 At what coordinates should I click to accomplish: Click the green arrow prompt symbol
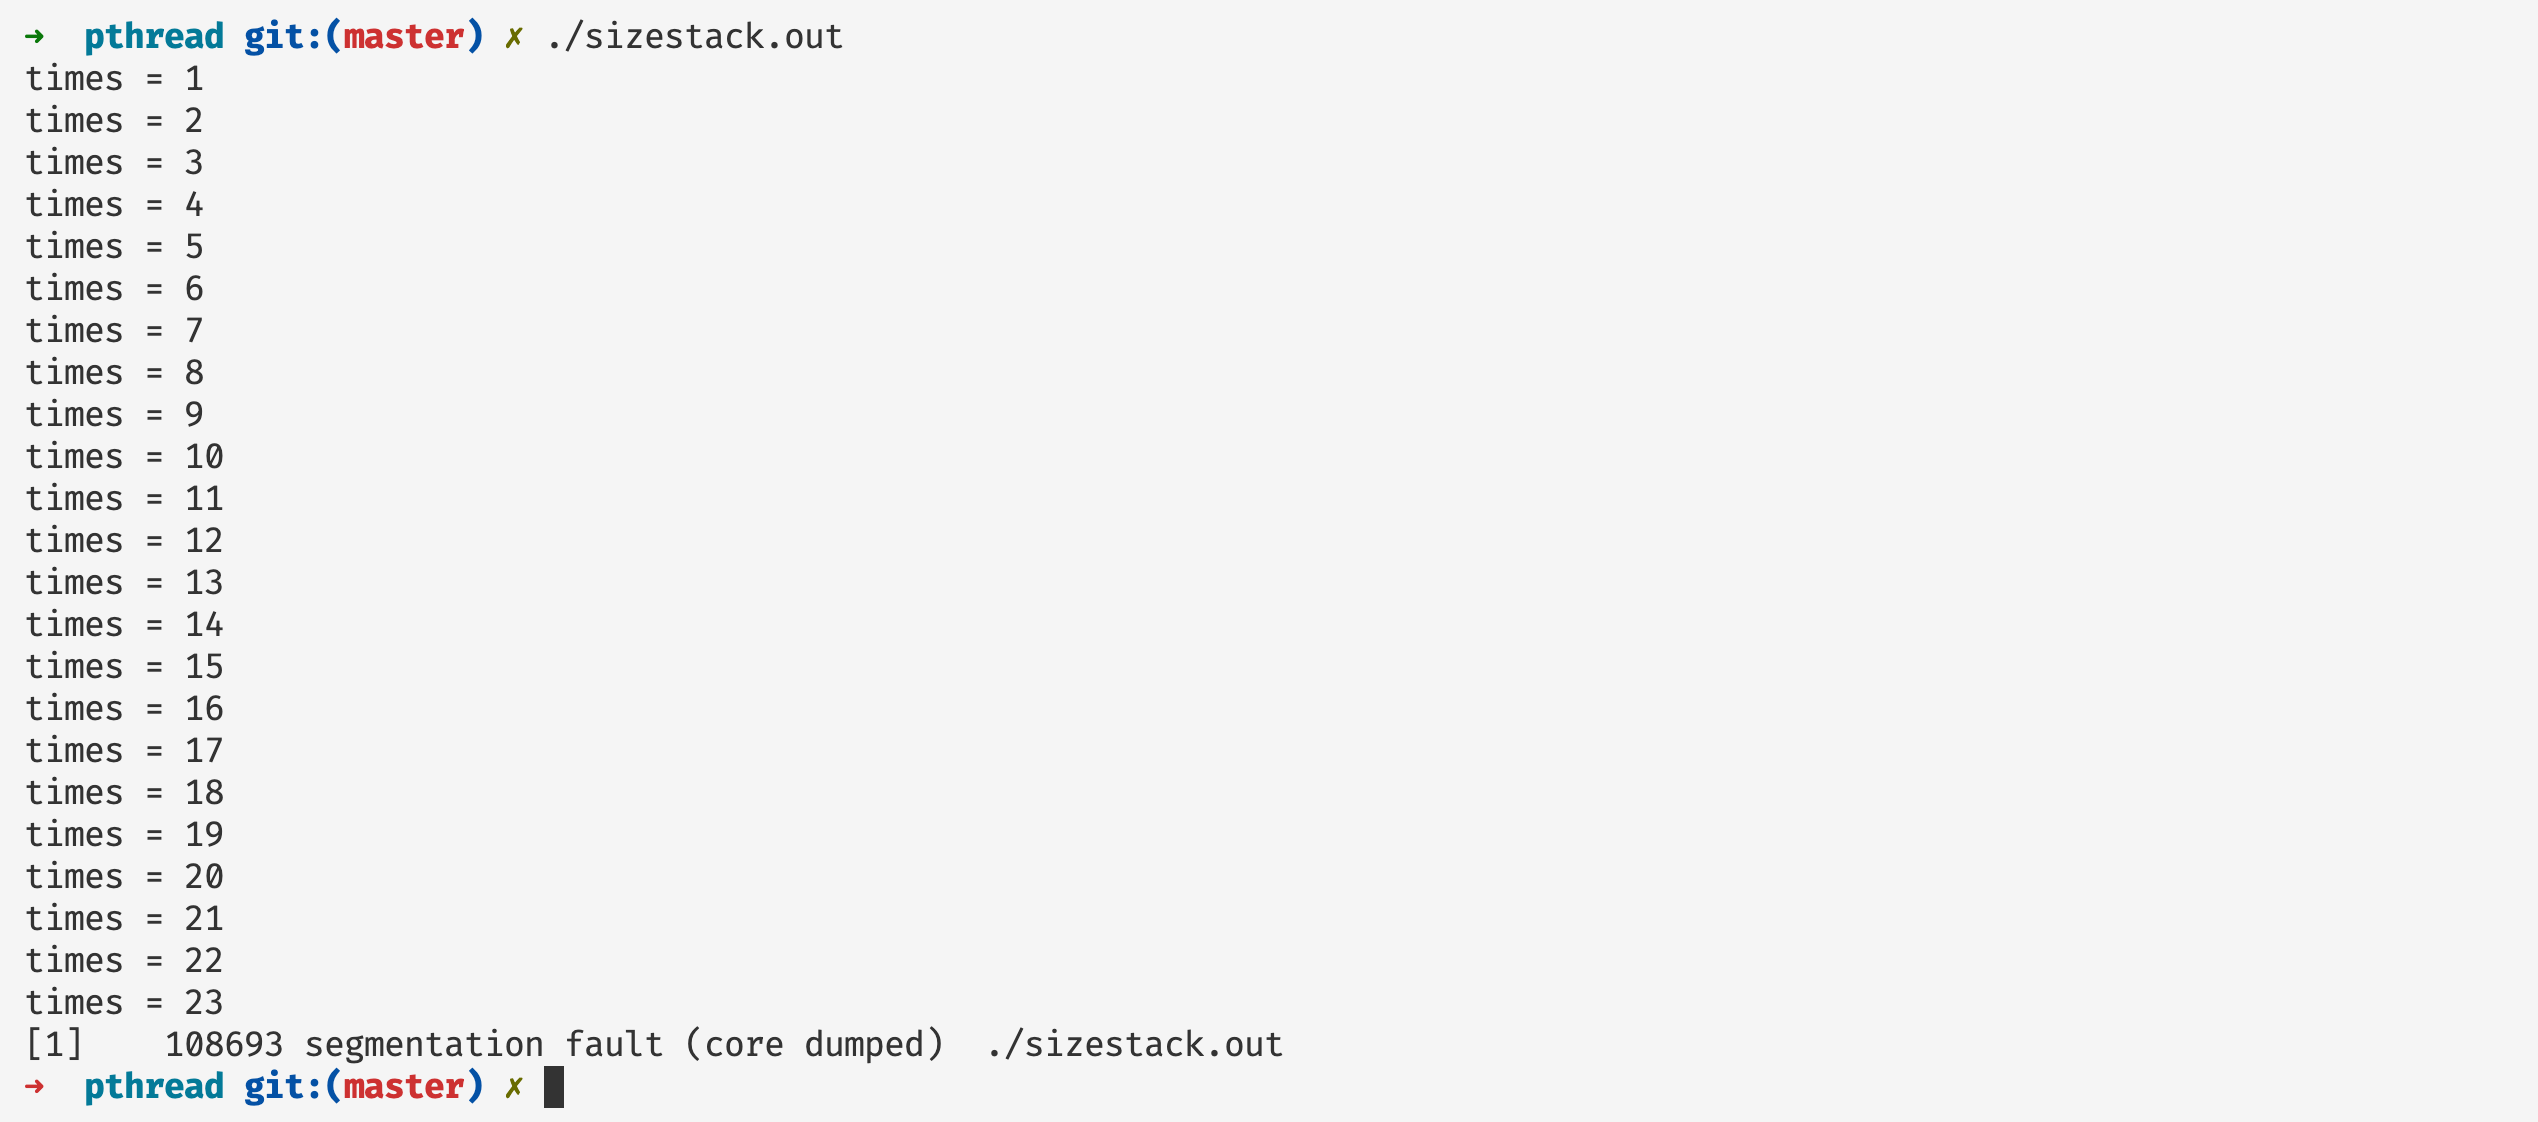(x=35, y=37)
